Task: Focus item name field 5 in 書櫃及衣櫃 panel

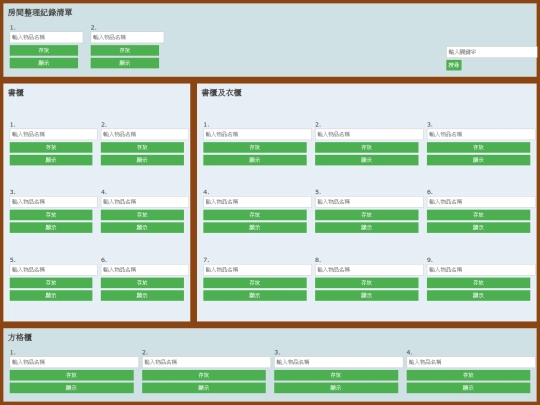Action: tap(369, 202)
